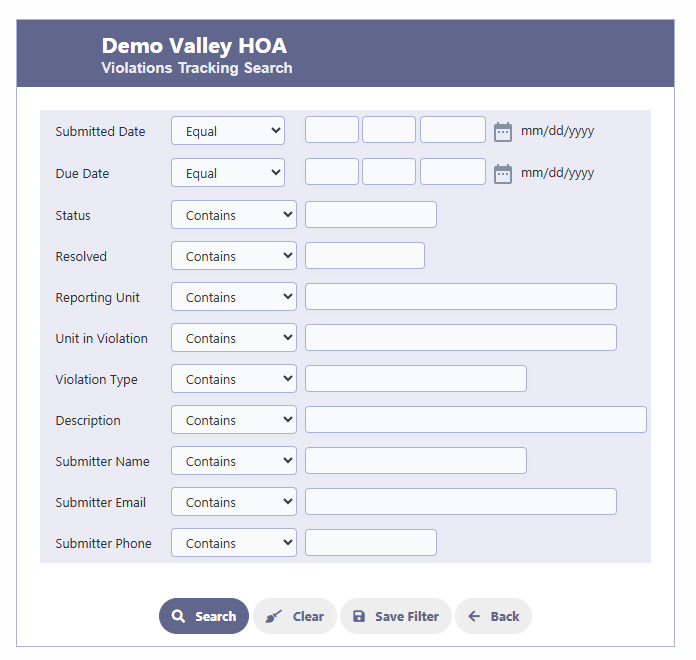Open the Violation Type operator dropdown
The height and width of the screenshot is (660, 696).
(234, 379)
